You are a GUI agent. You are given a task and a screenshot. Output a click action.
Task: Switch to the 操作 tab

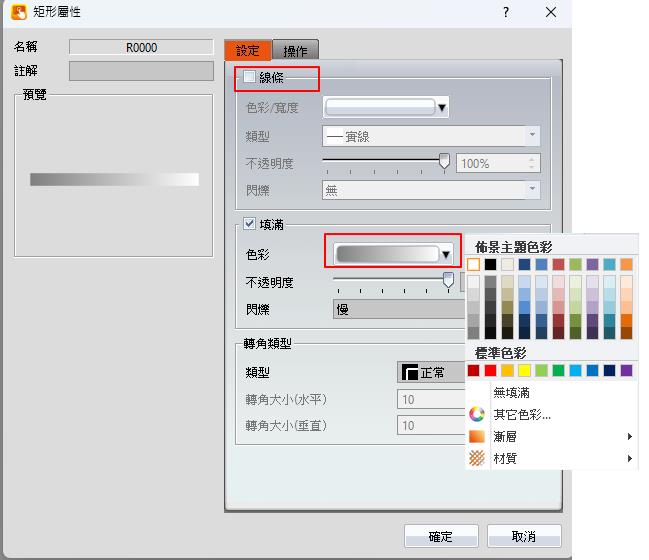pos(295,51)
